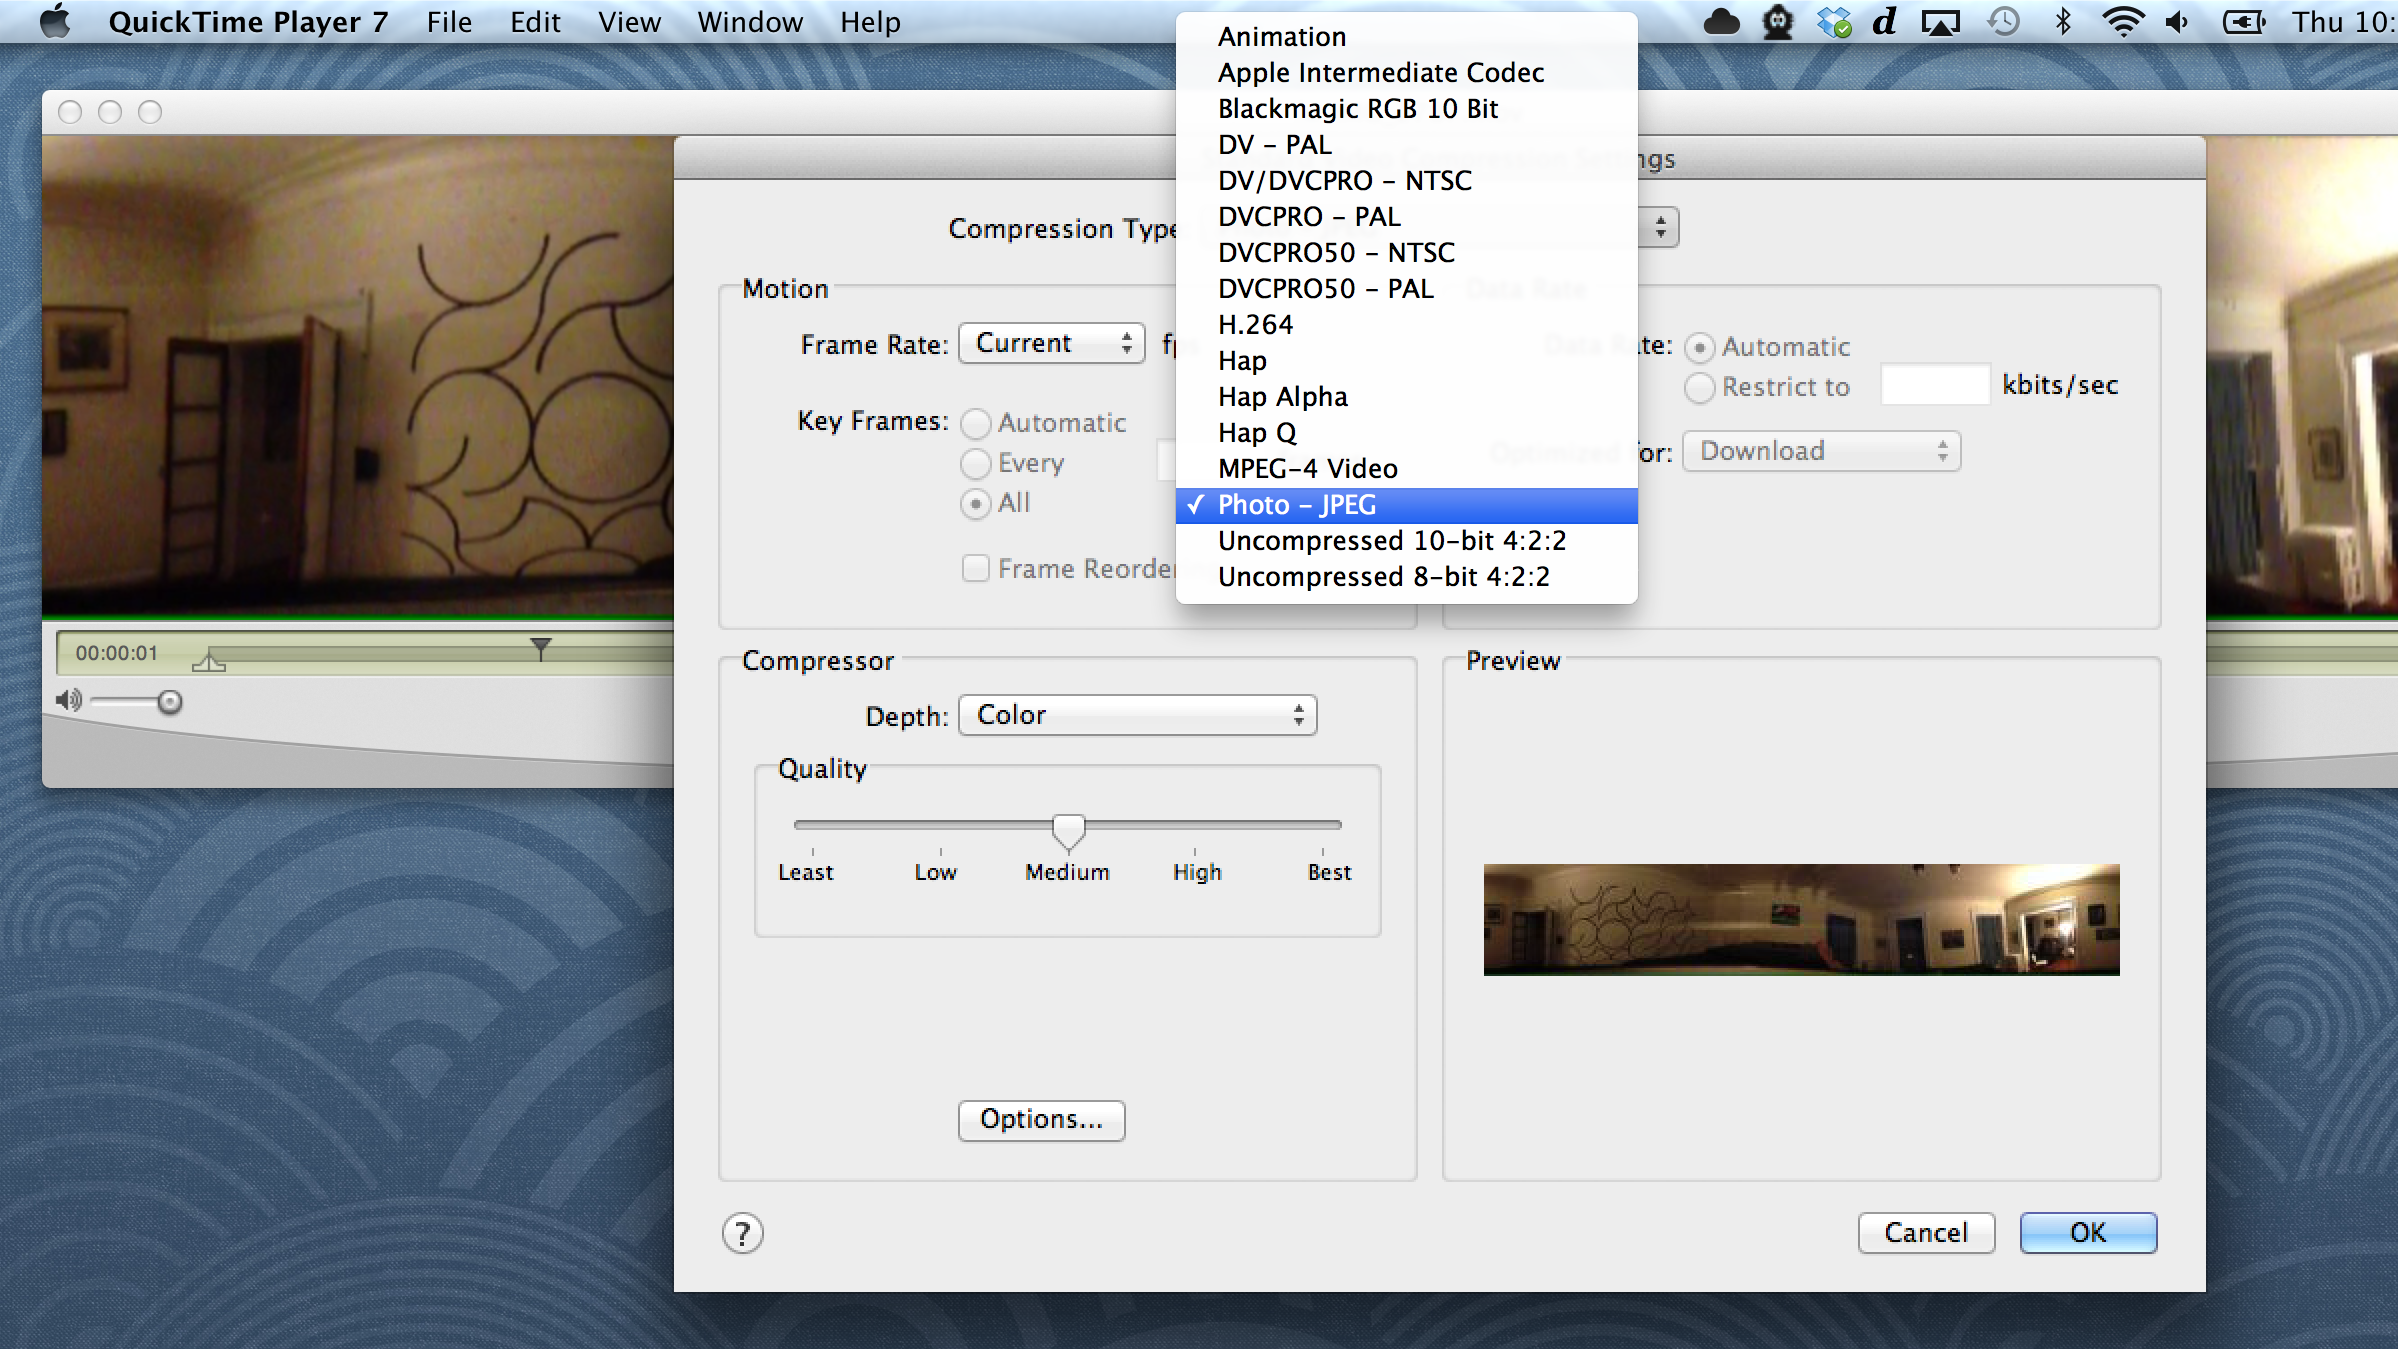The width and height of the screenshot is (2398, 1349).
Task: Click the cloud icon in menu bar
Action: (1721, 22)
